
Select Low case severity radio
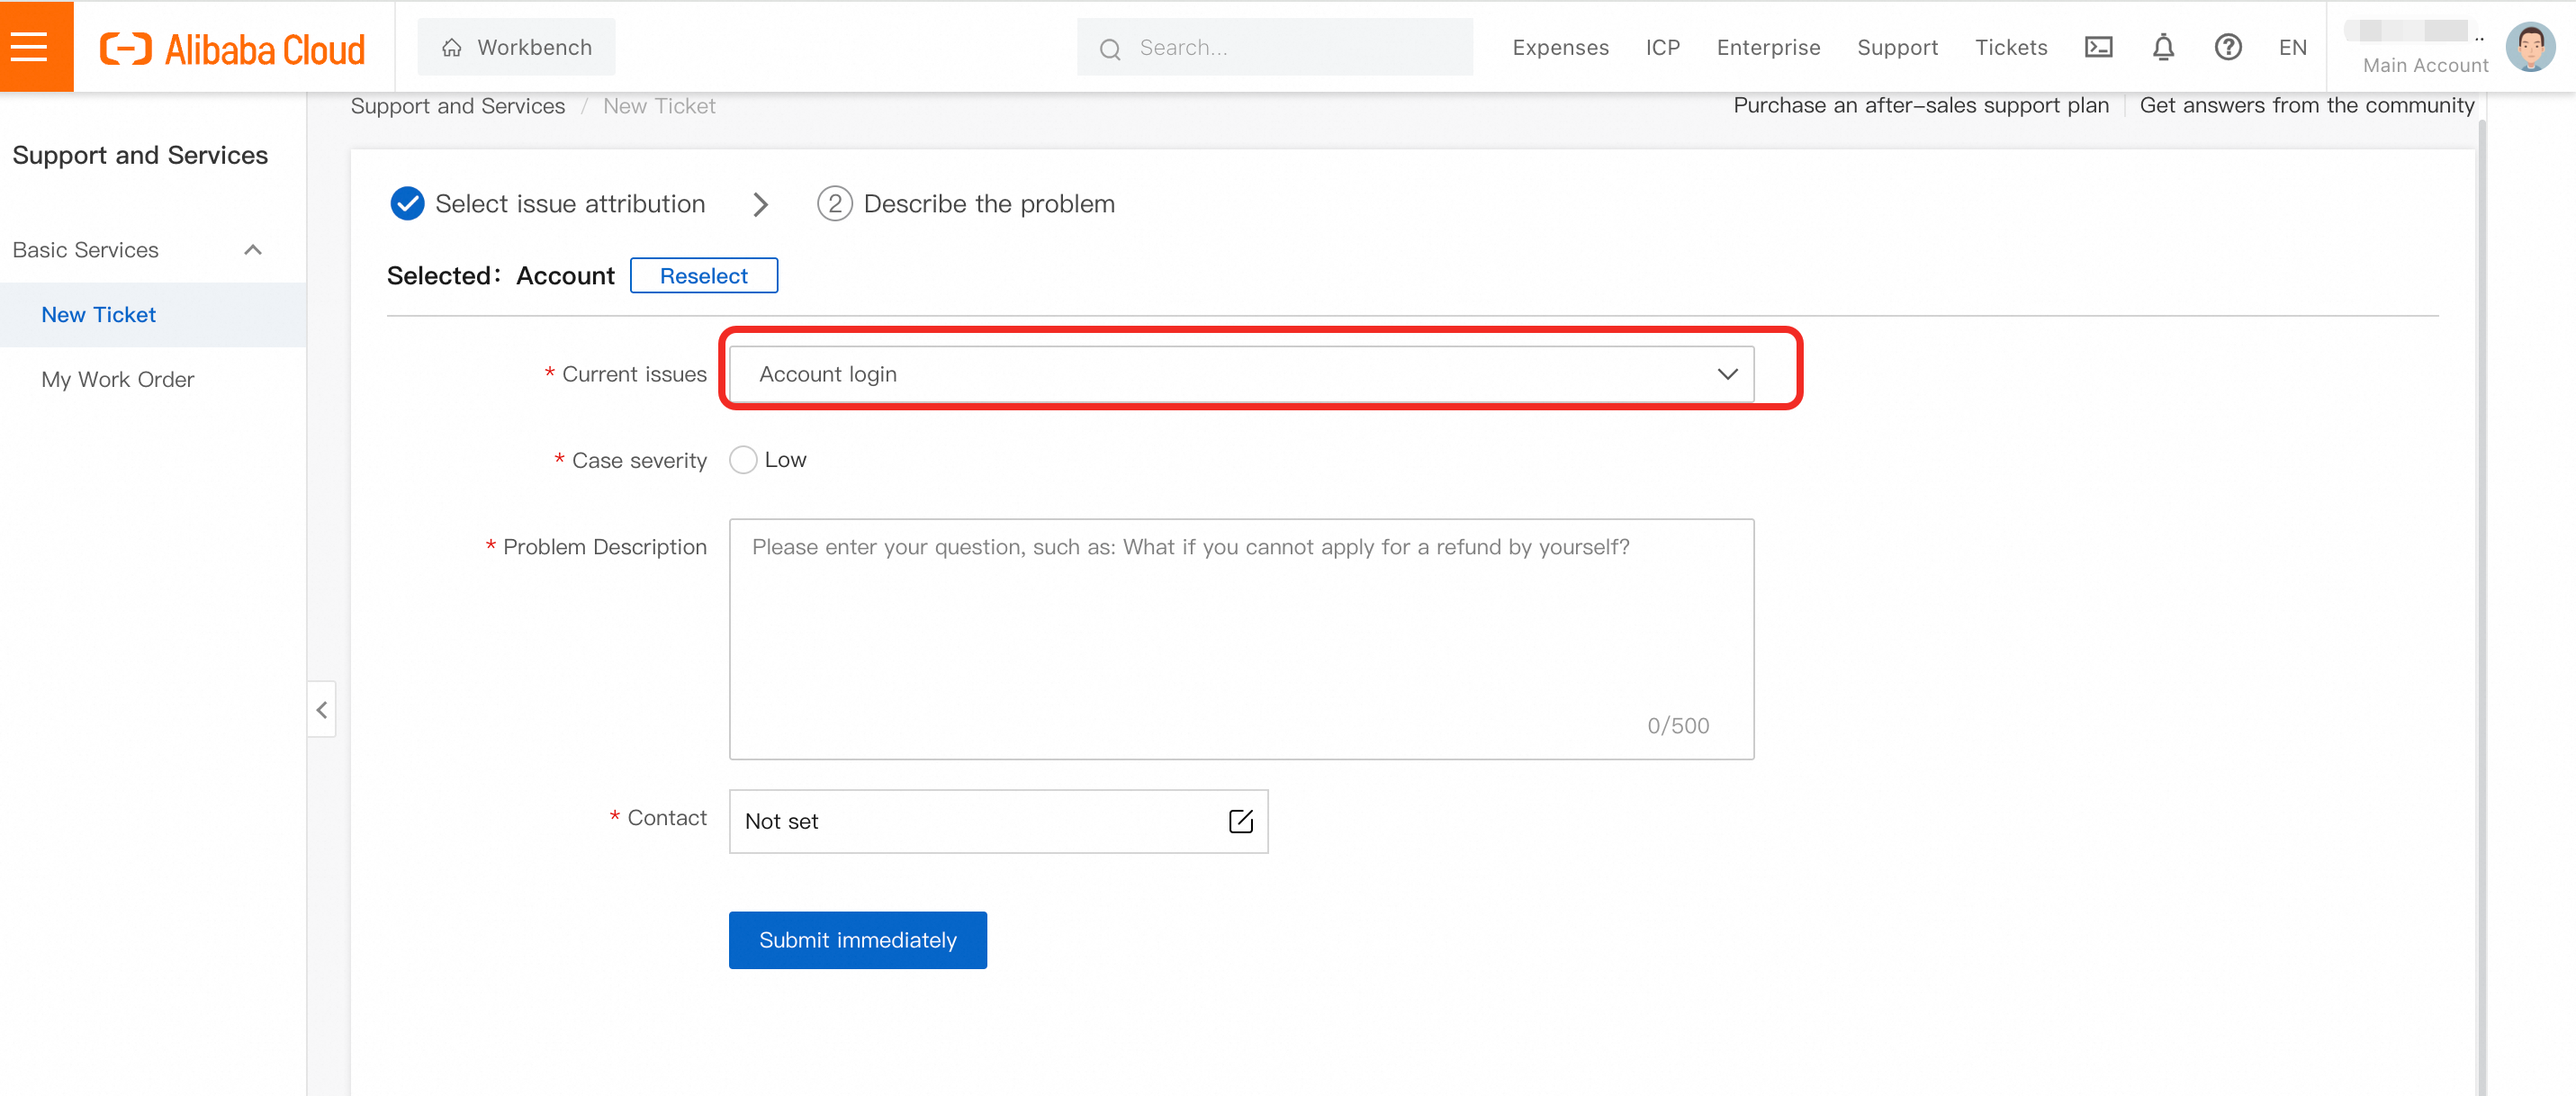pos(743,460)
